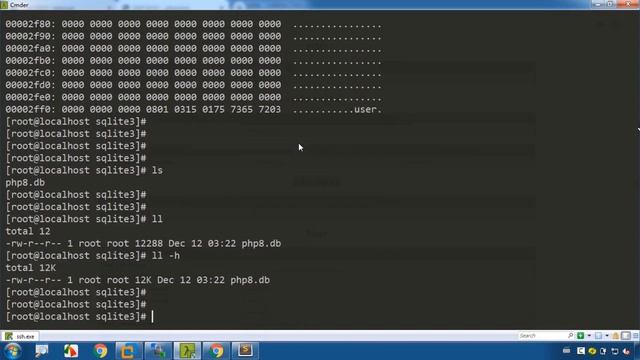Click the active prompt line at cursor
Image resolution: width=640 pixels, height=360 pixels.
(x=80, y=317)
